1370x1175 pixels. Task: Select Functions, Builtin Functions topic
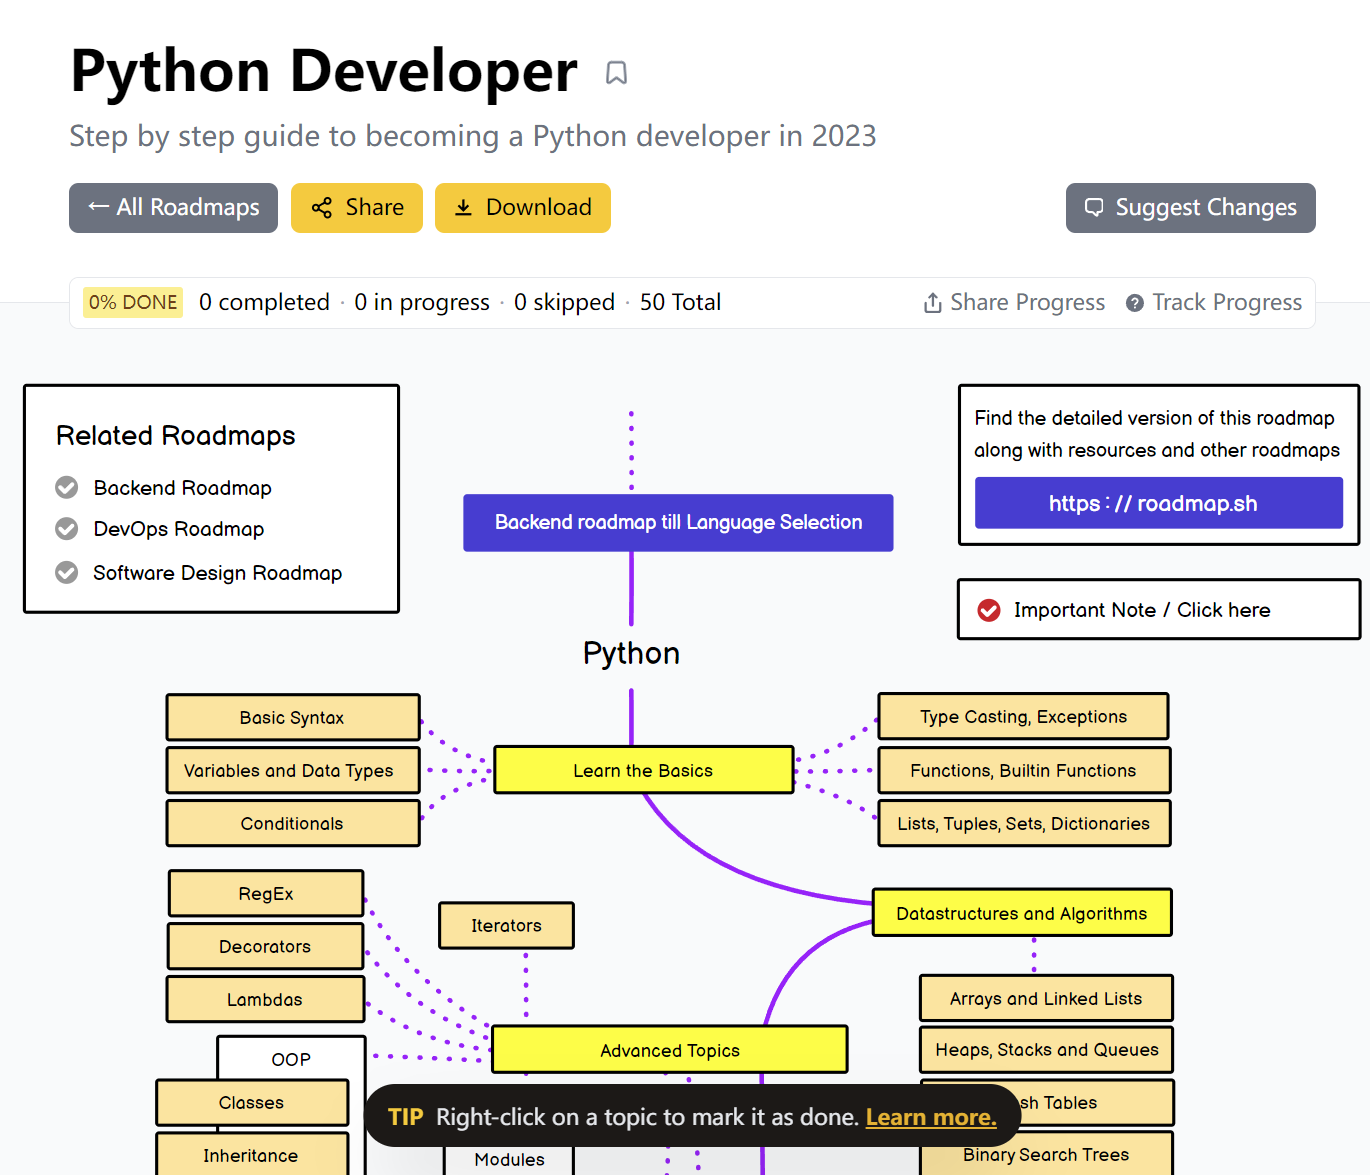click(1024, 770)
